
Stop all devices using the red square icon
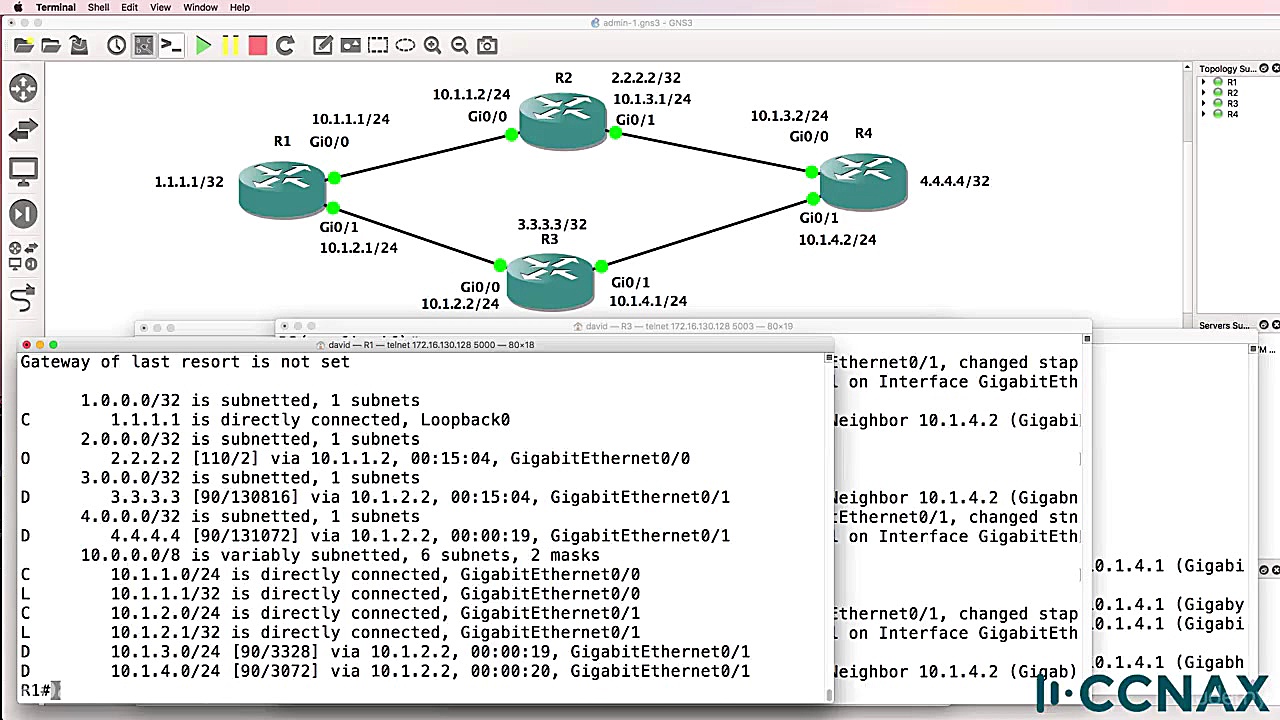coord(257,45)
